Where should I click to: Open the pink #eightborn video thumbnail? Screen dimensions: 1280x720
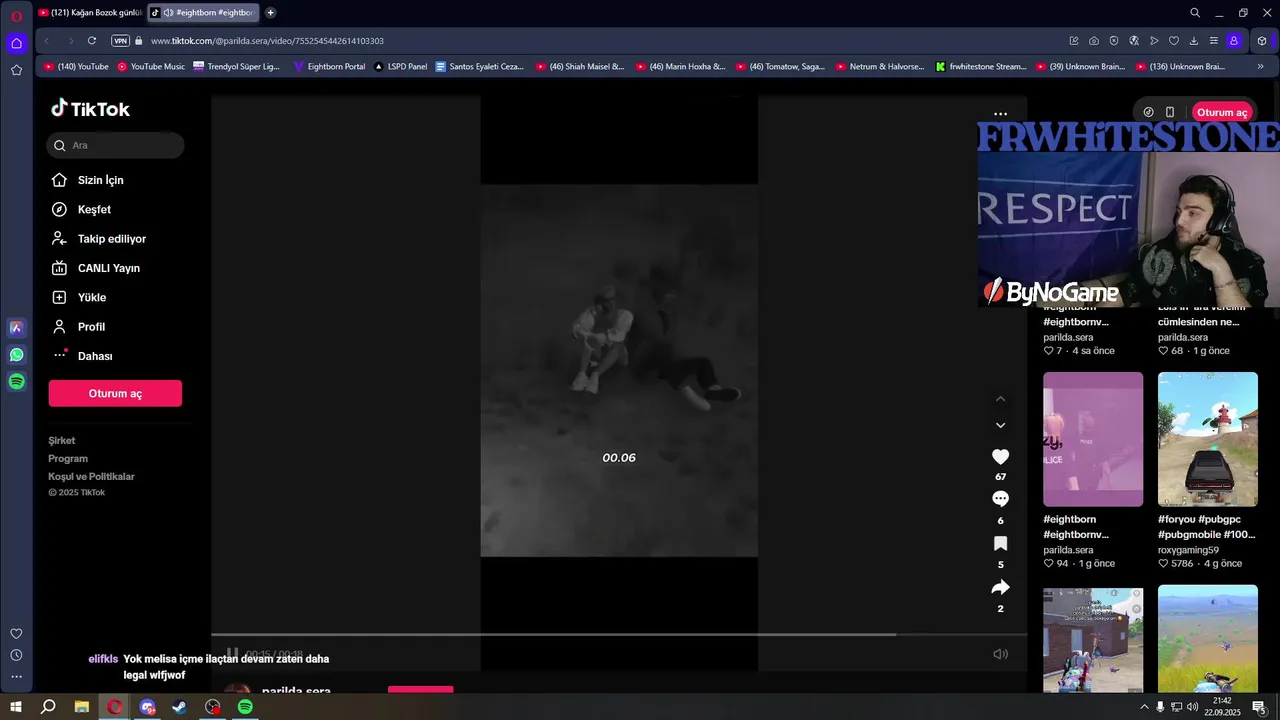(1093, 439)
